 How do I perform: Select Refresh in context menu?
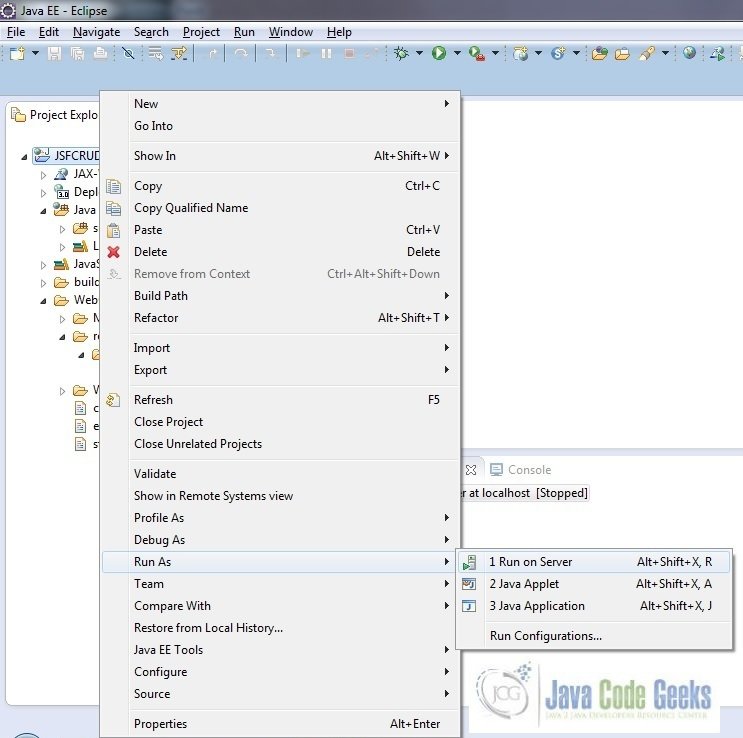281,400
